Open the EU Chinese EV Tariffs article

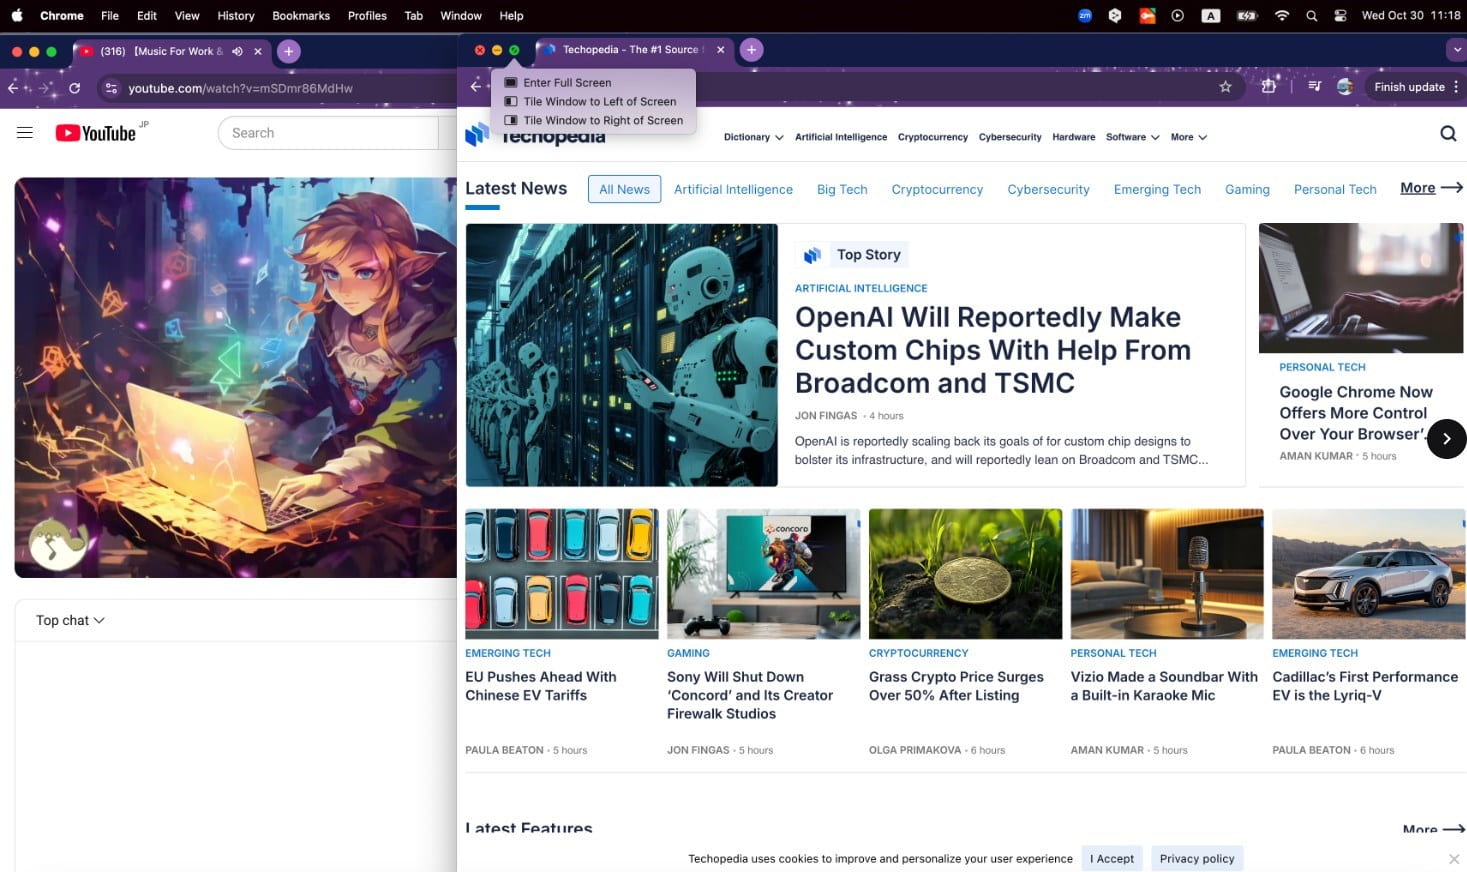541,686
